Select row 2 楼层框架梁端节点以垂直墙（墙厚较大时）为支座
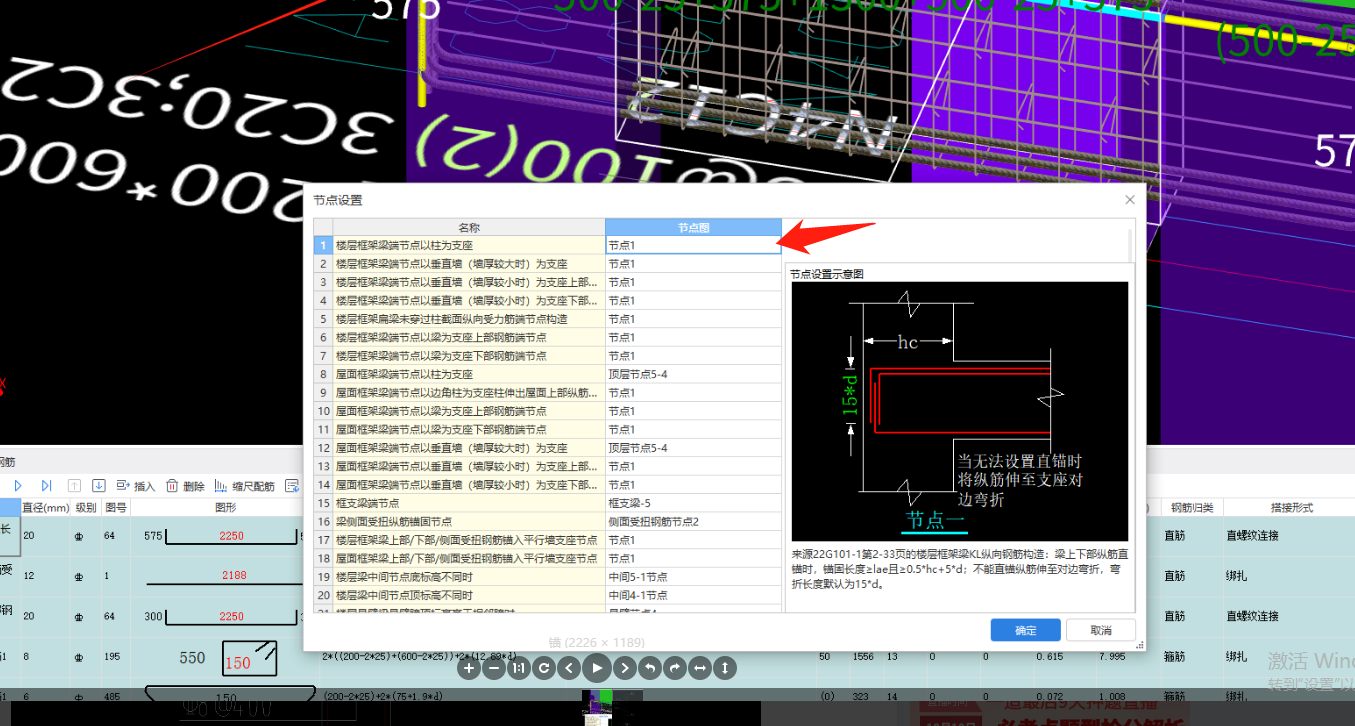 (469, 264)
